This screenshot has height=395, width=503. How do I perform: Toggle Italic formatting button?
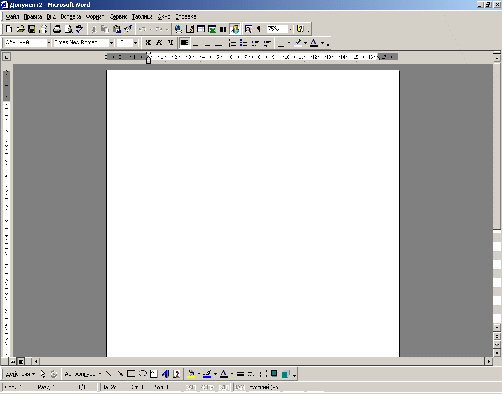[x=159, y=43]
